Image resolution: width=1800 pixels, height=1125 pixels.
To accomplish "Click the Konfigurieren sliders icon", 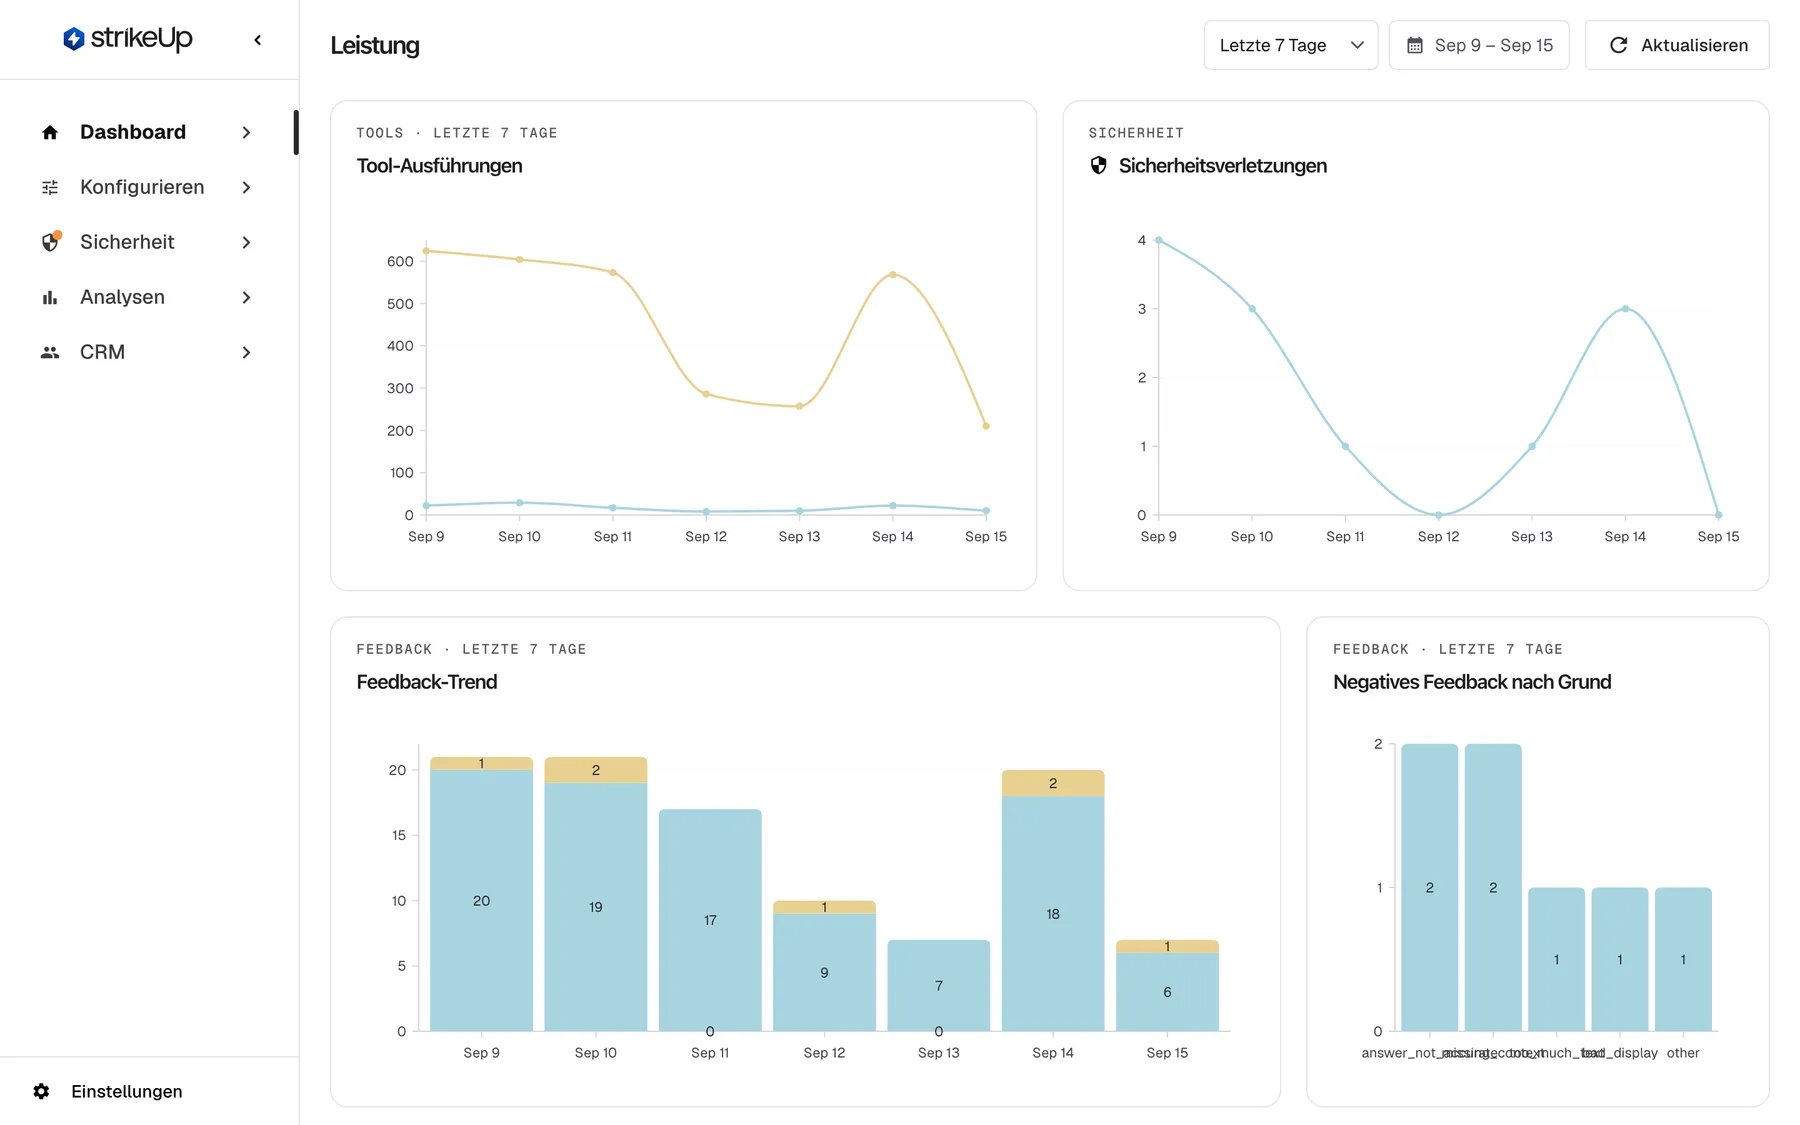I will tap(50, 187).
